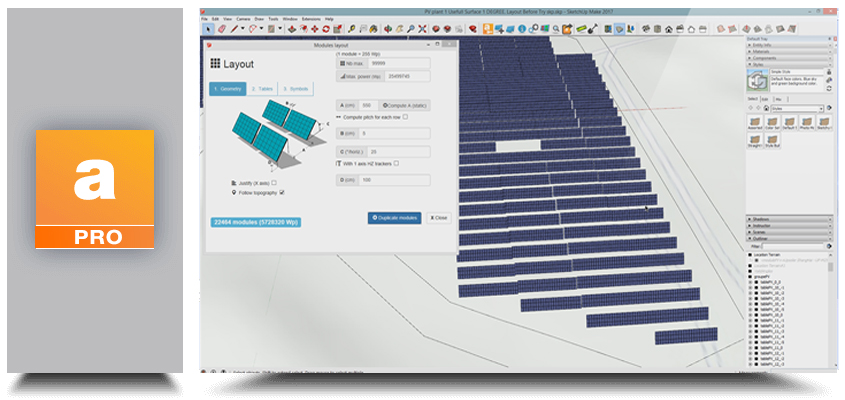Click the Outliner Filter text field
The height and width of the screenshot is (400, 845).
(x=793, y=246)
